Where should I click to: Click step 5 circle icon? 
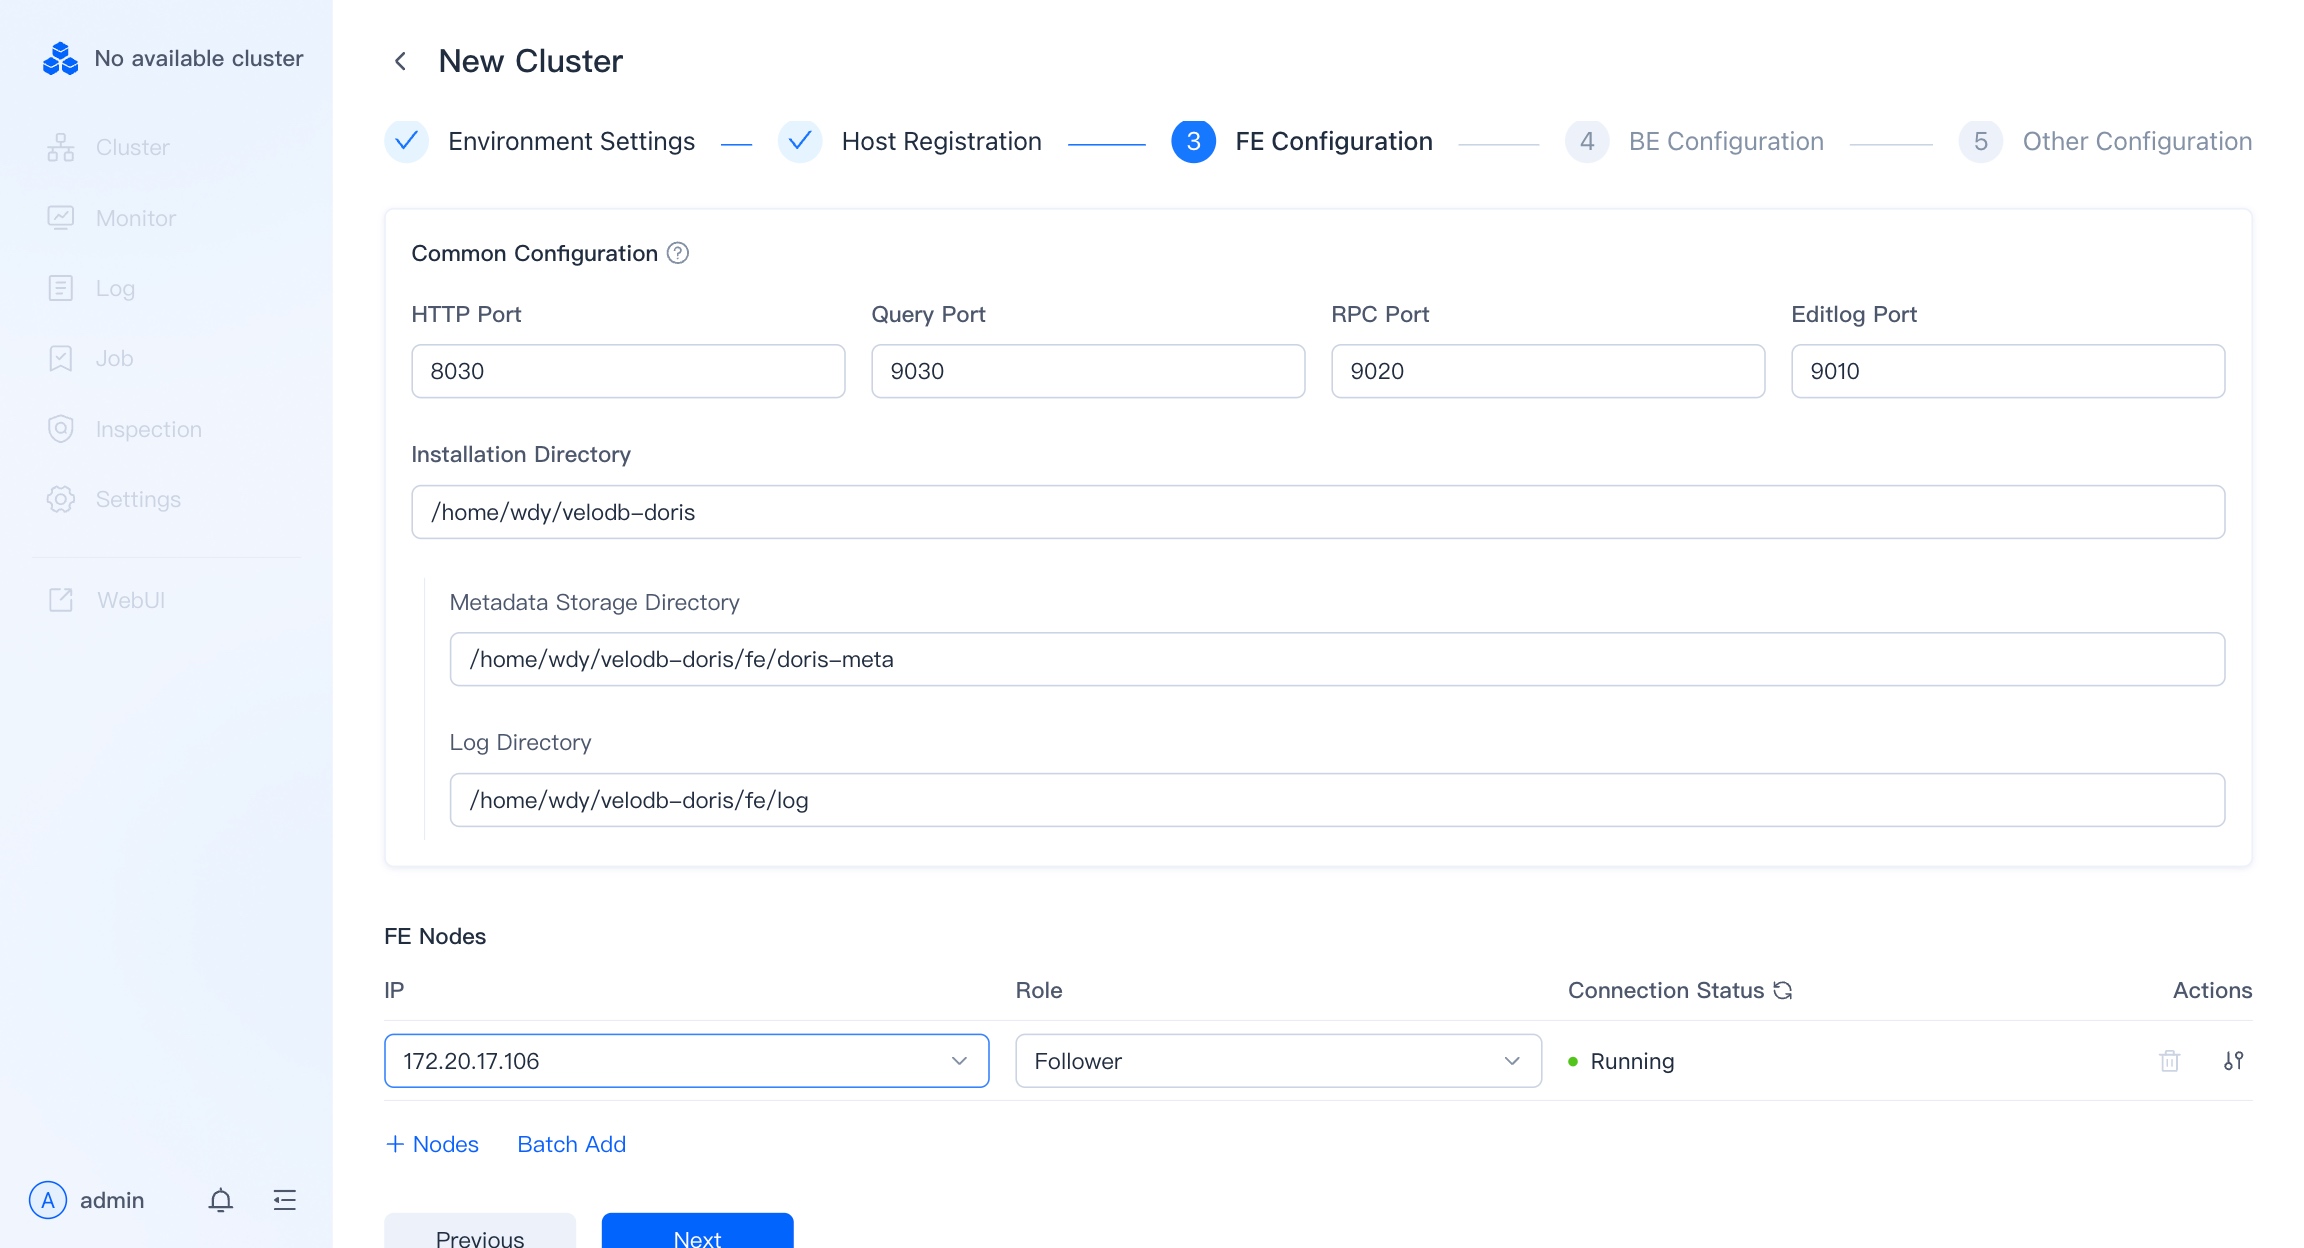point(1981,141)
